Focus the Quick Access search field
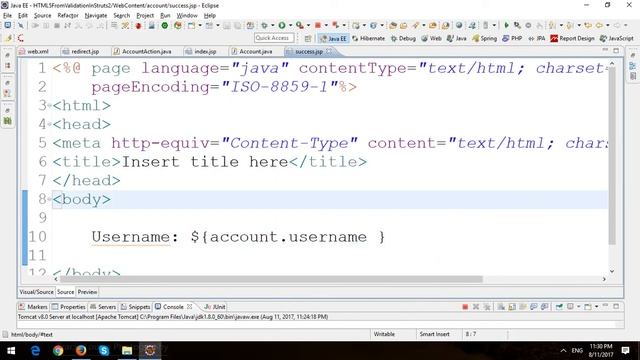Image resolution: width=640 pixels, height=360 pixels. [x=274, y=38]
